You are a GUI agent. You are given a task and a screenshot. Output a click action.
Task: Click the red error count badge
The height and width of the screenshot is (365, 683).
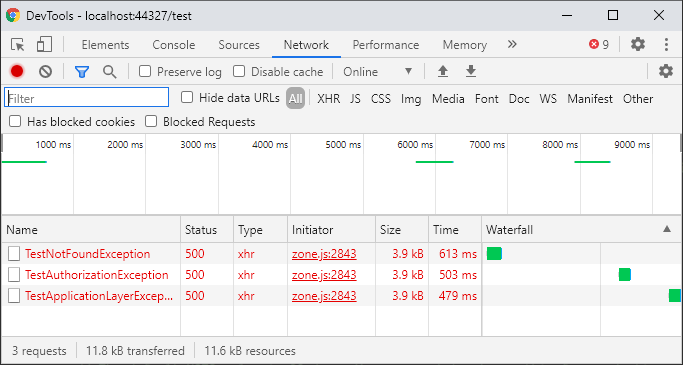[599, 44]
